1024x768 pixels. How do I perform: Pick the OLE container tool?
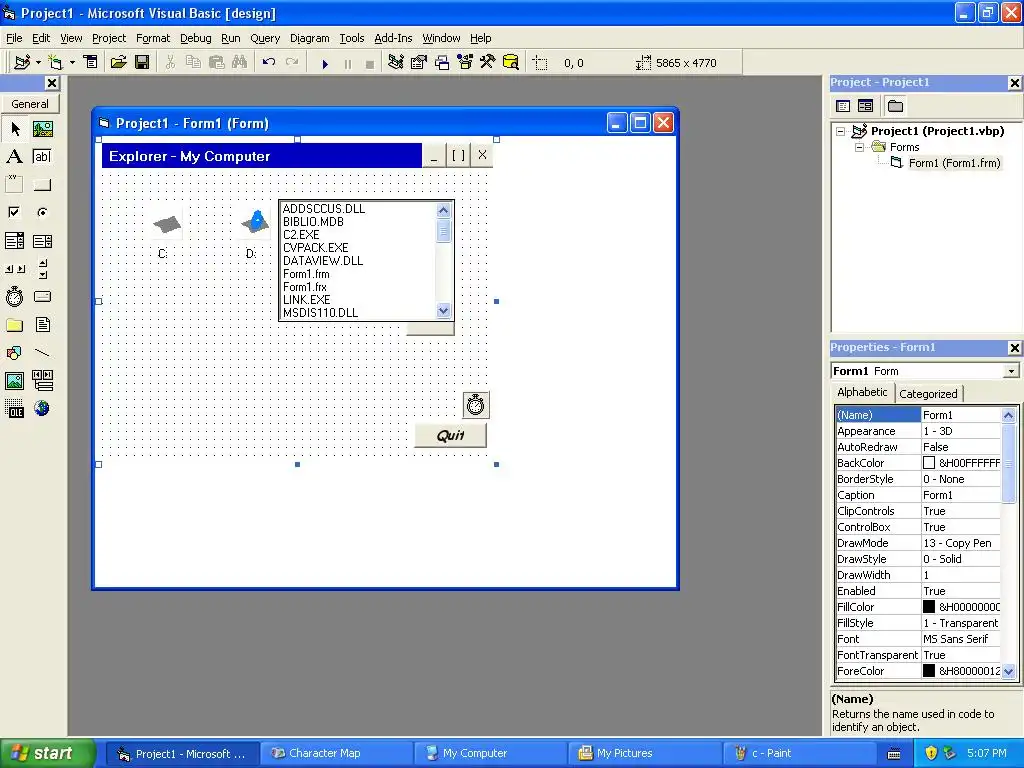point(14,409)
